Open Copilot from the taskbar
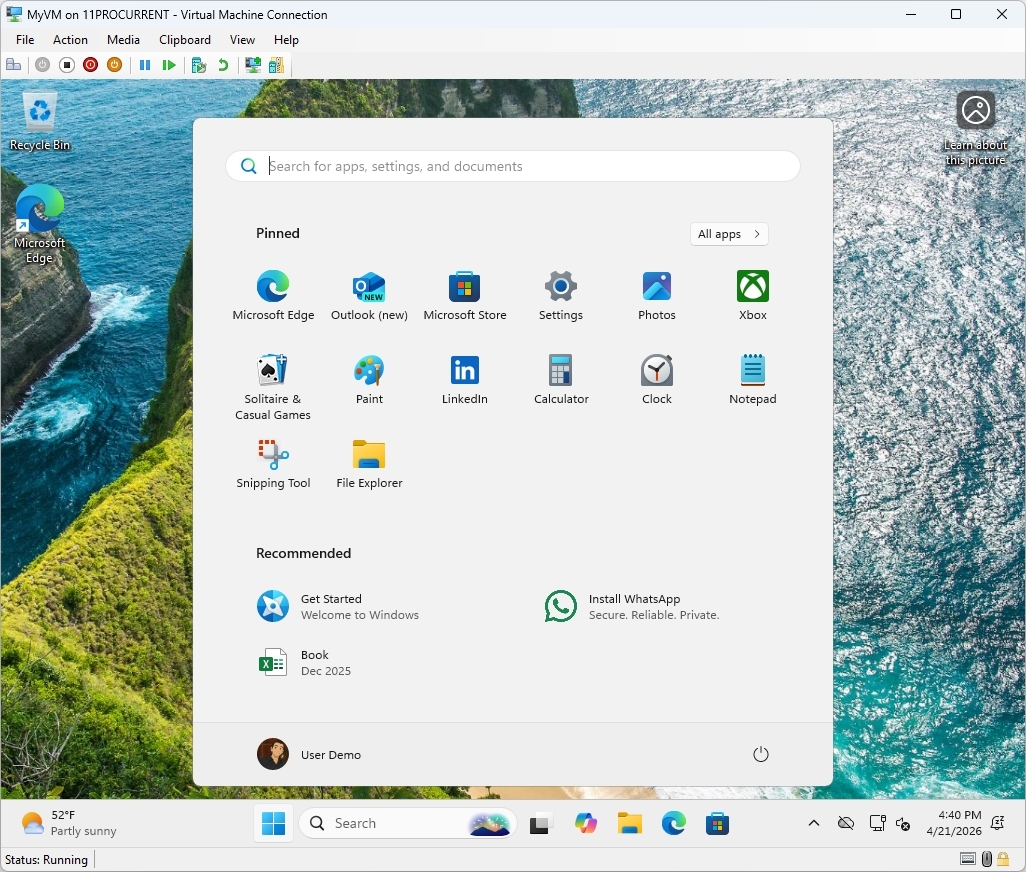1026x872 pixels. (x=586, y=823)
